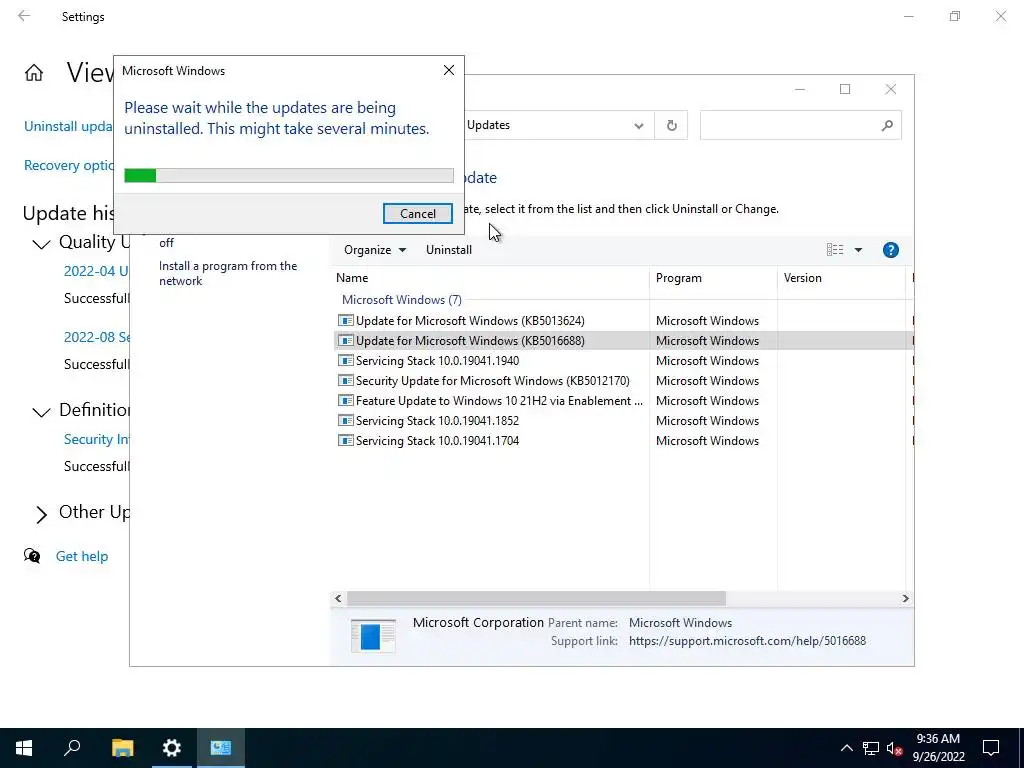This screenshot has width=1024, height=768.
Task: Go back in the Settings window
Action: click(x=24, y=16)
